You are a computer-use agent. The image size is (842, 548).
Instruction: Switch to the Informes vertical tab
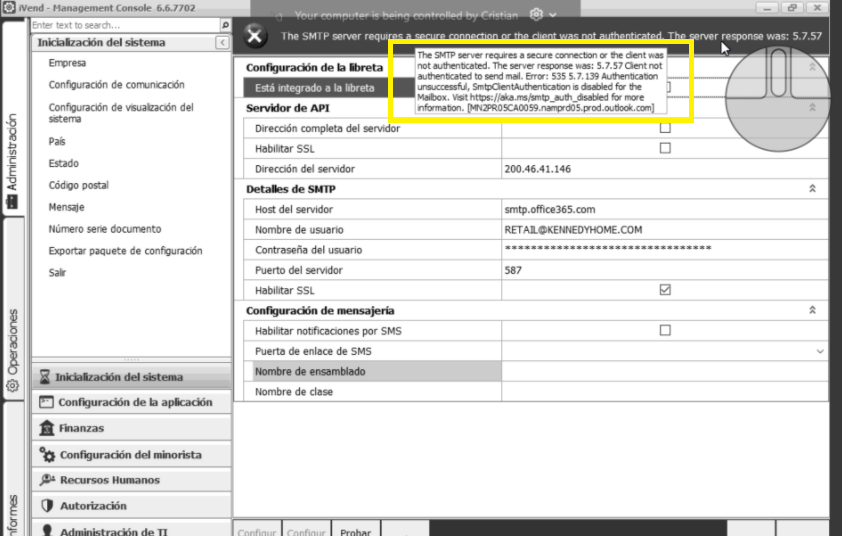pos(12,470)
